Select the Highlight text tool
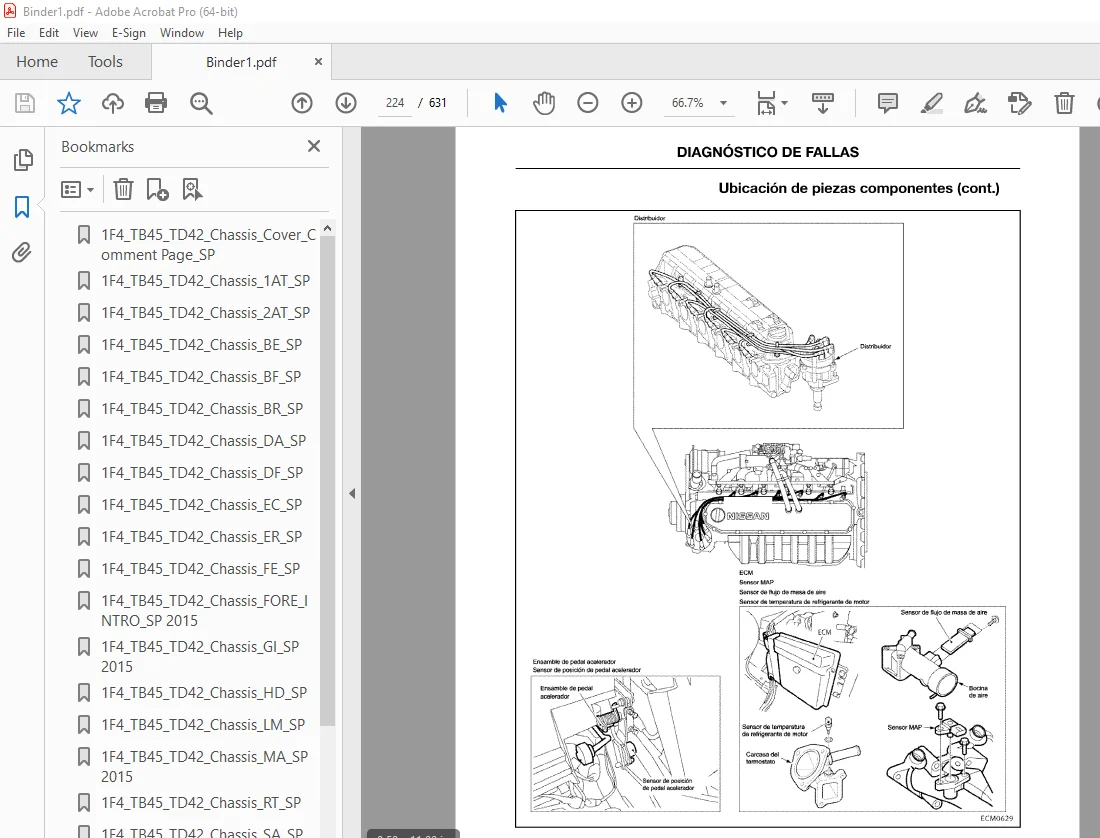1100x838 pixels. click(x=932, y=103)
